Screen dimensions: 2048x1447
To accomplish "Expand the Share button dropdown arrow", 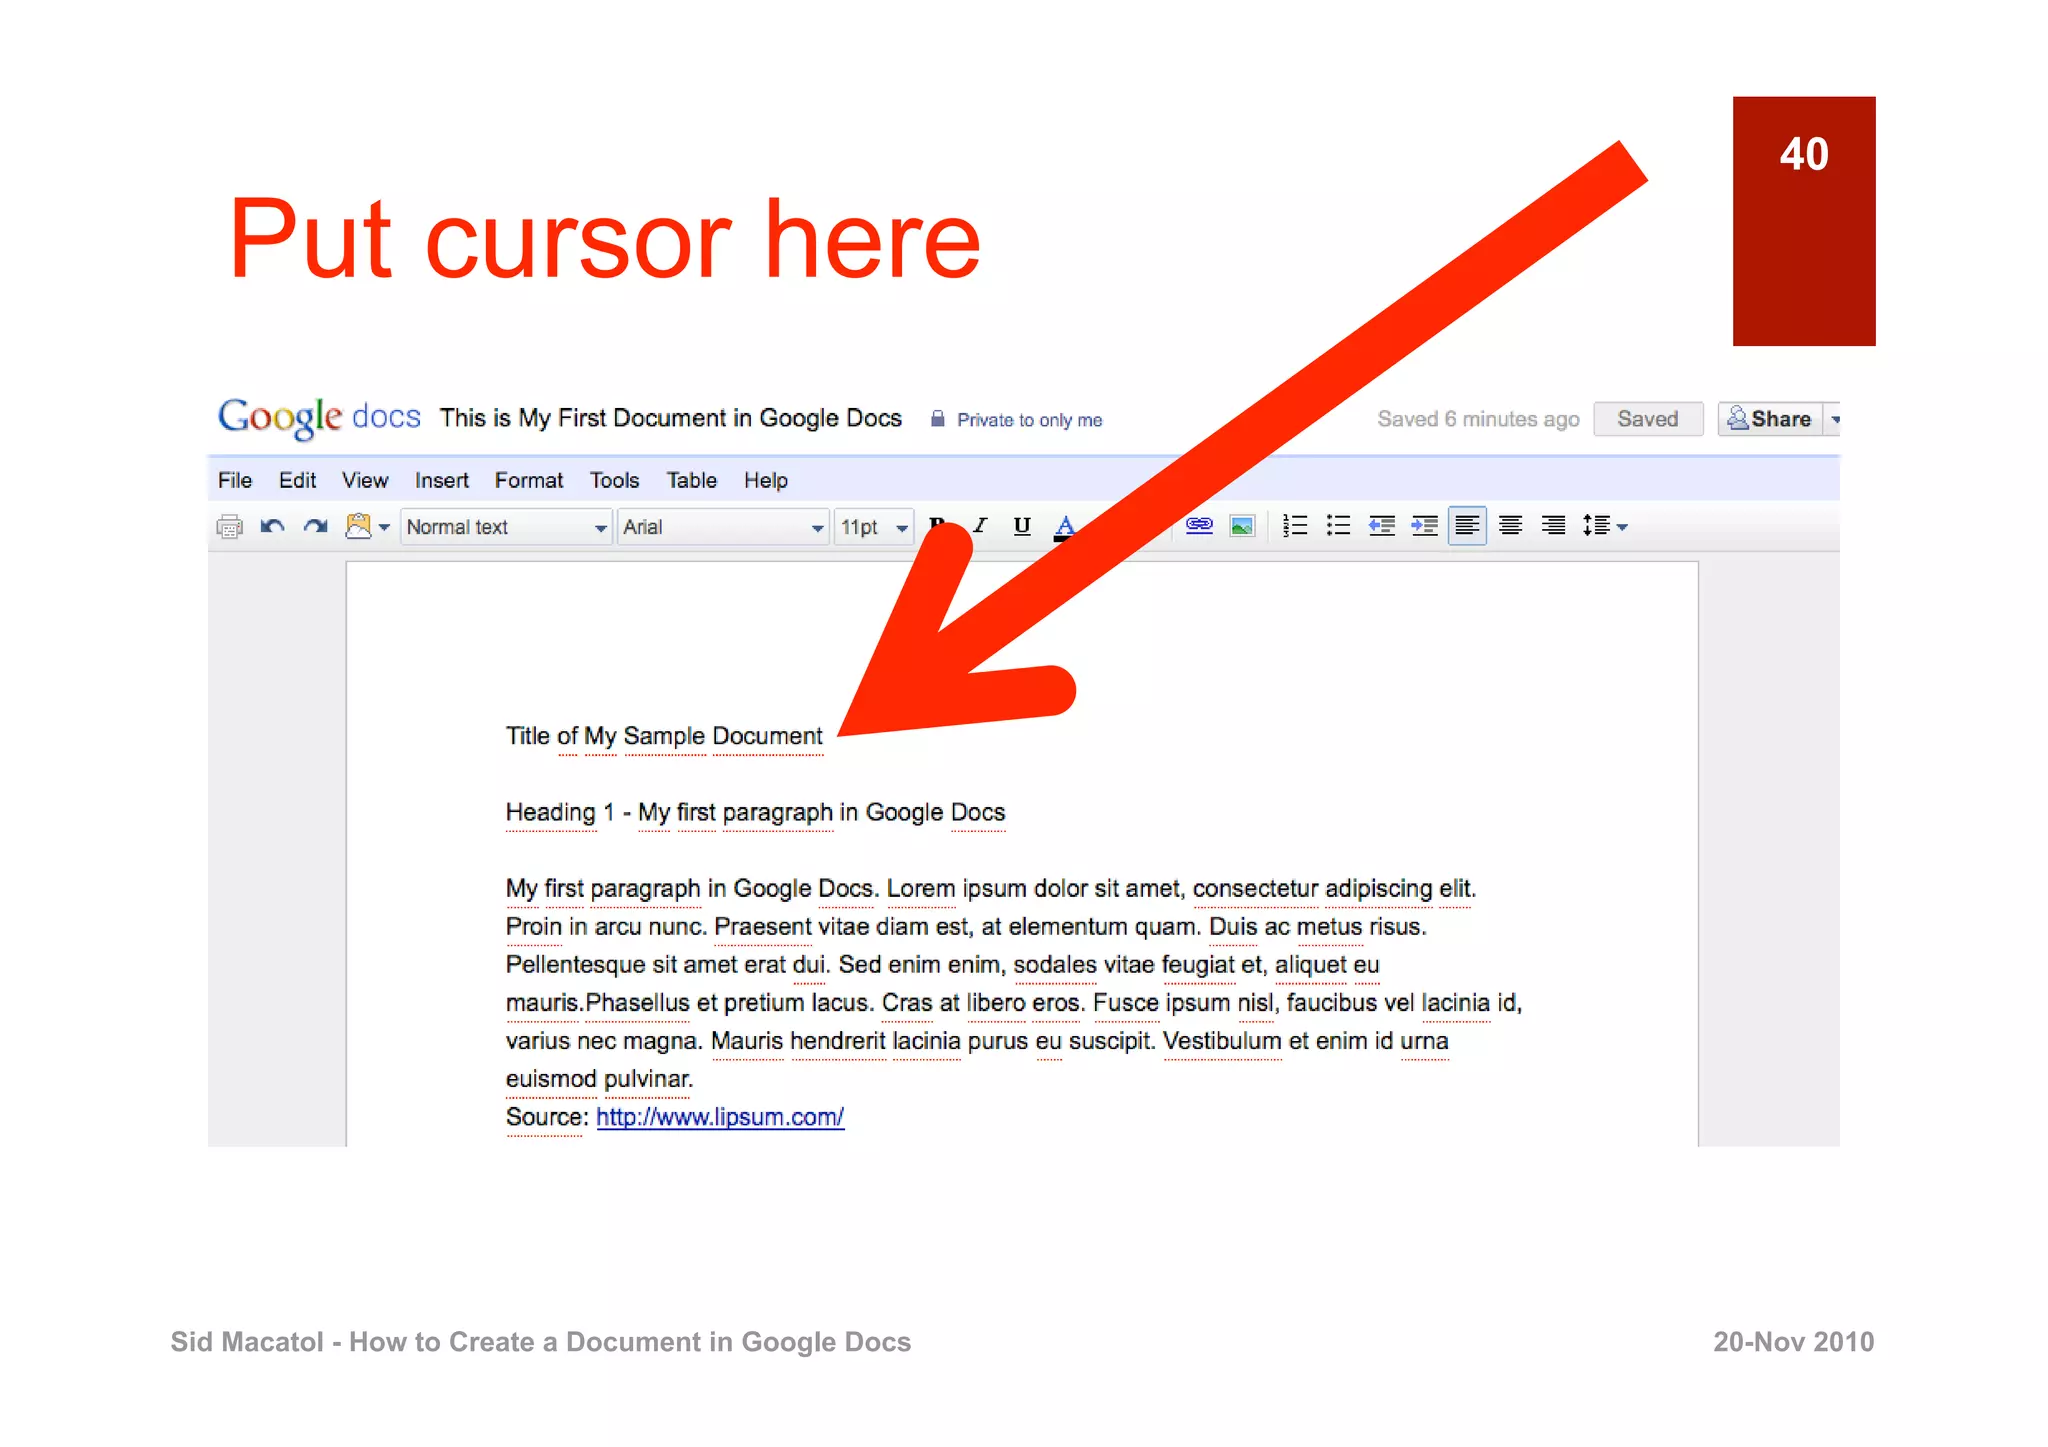I will (x=1833, y=419).
